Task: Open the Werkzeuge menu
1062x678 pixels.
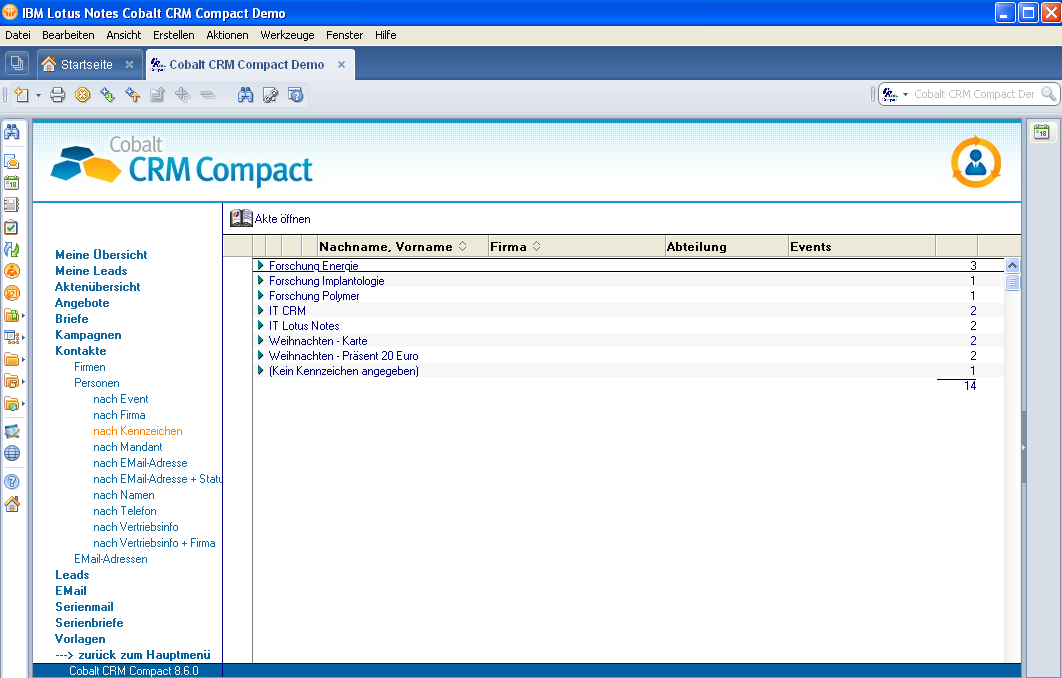Action: coord(287,35)
